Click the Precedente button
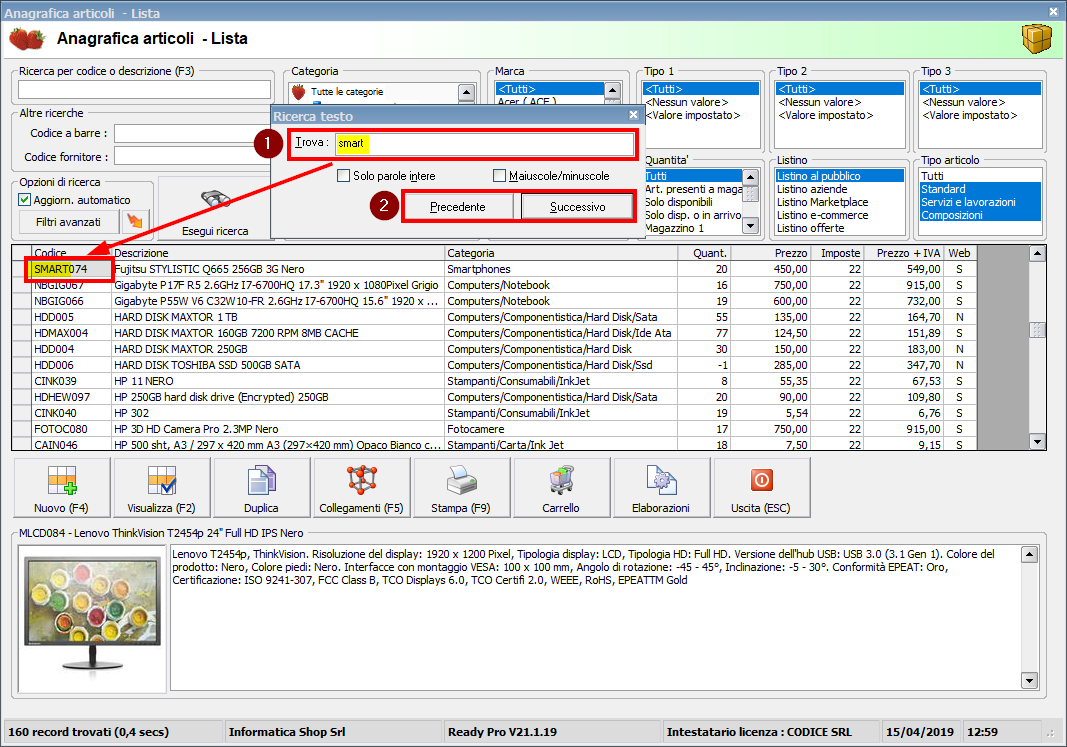 [x=458, y=207]
